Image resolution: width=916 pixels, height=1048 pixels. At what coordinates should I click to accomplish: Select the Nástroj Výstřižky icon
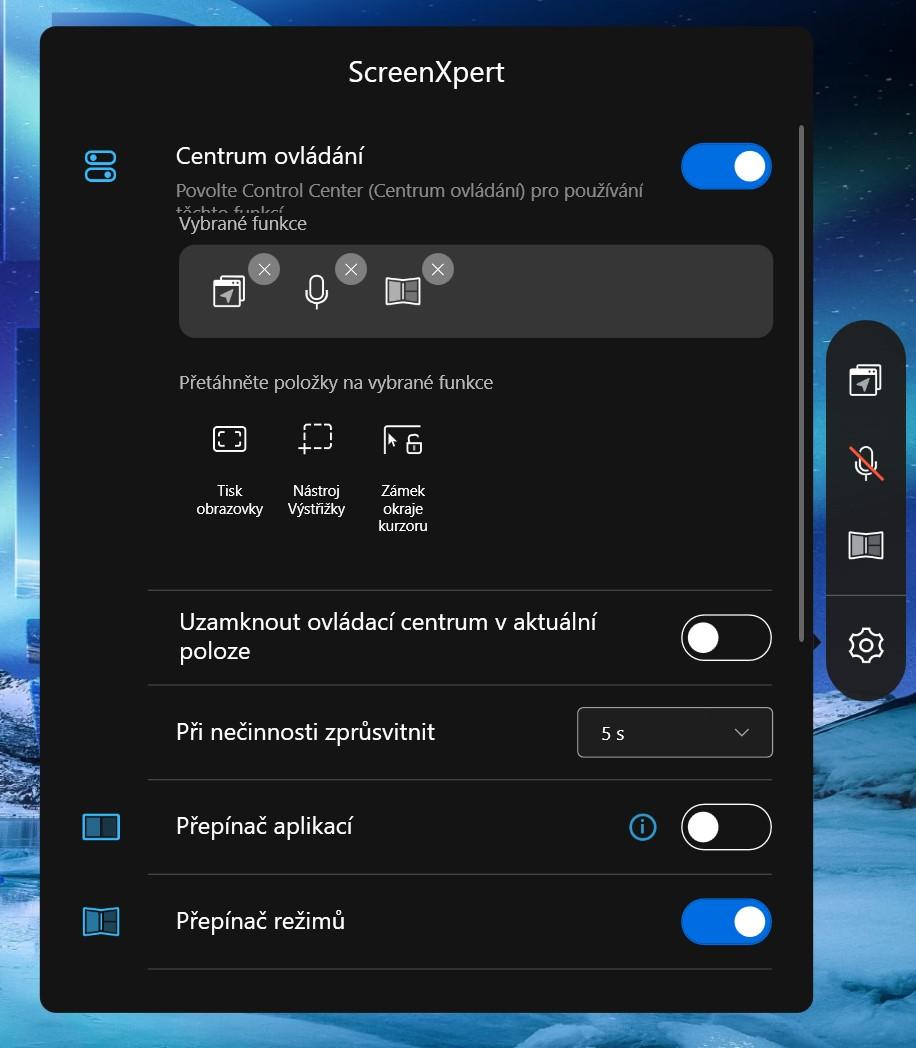pos(315,438)
